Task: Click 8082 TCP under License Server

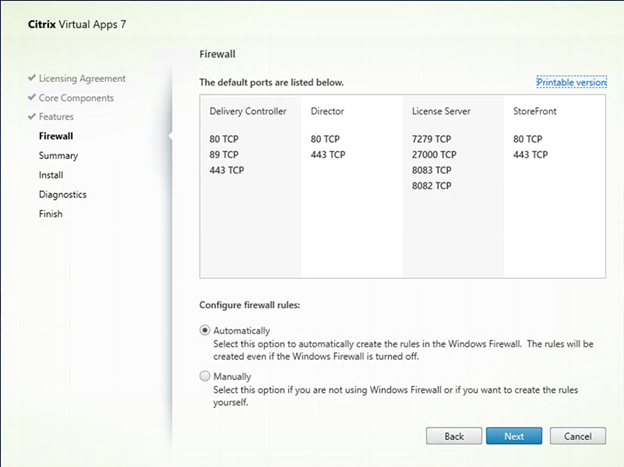Action: (431, 186)
